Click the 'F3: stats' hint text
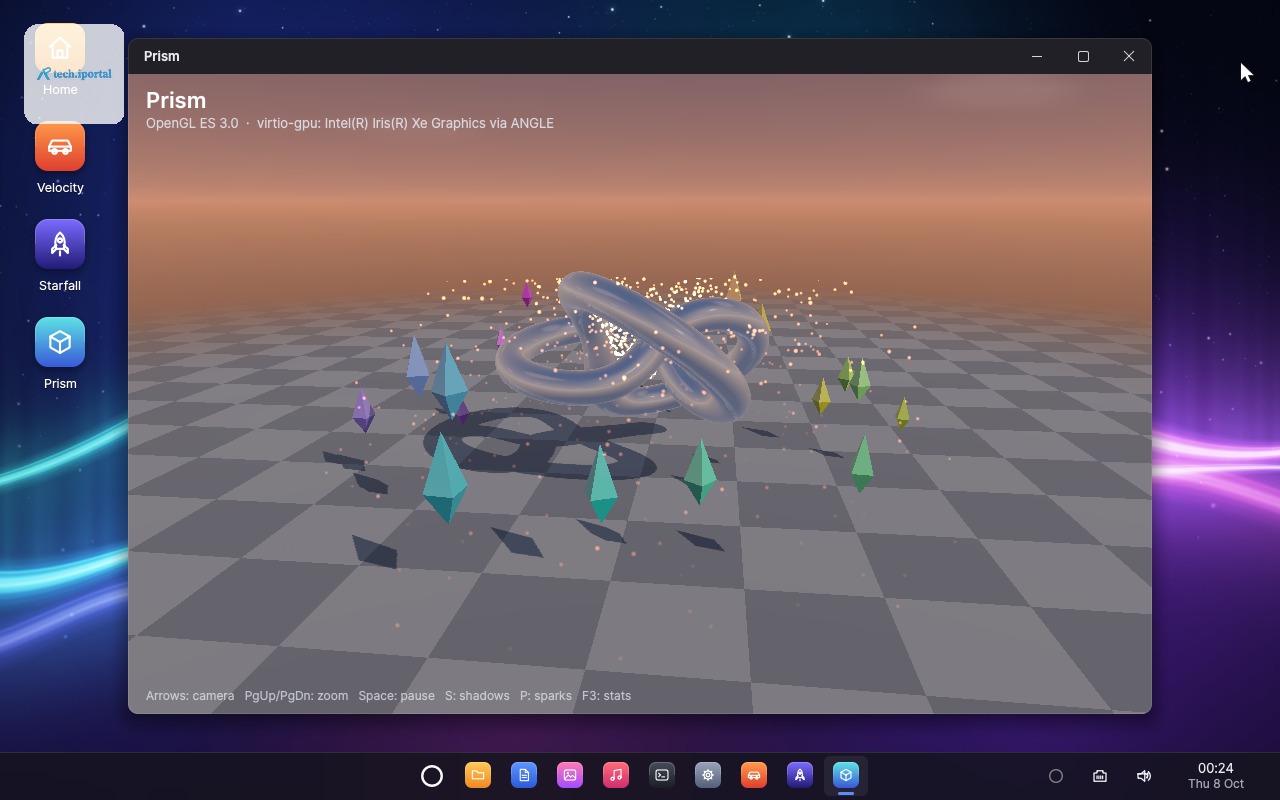 tap(607, 696)
